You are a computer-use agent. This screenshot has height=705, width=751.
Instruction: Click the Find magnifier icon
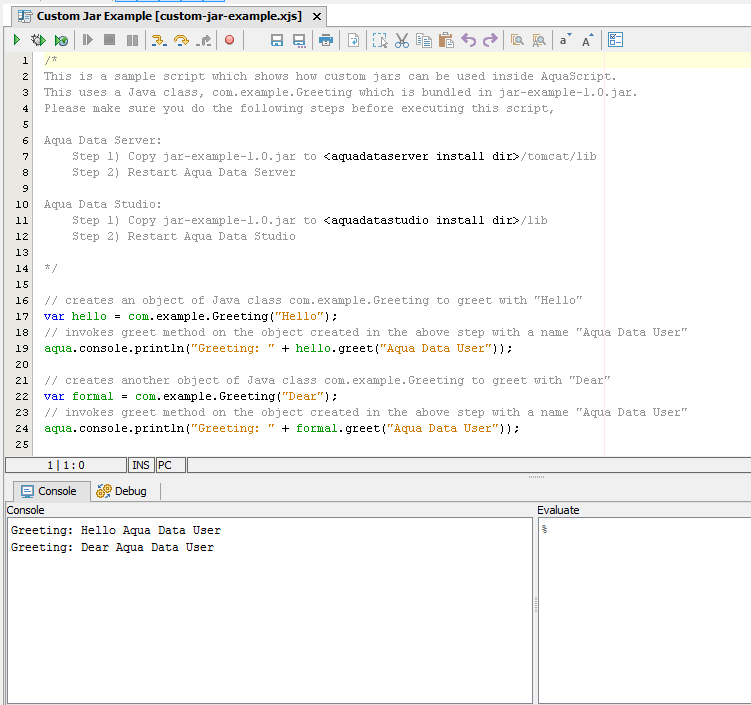[x=517, y=40]
